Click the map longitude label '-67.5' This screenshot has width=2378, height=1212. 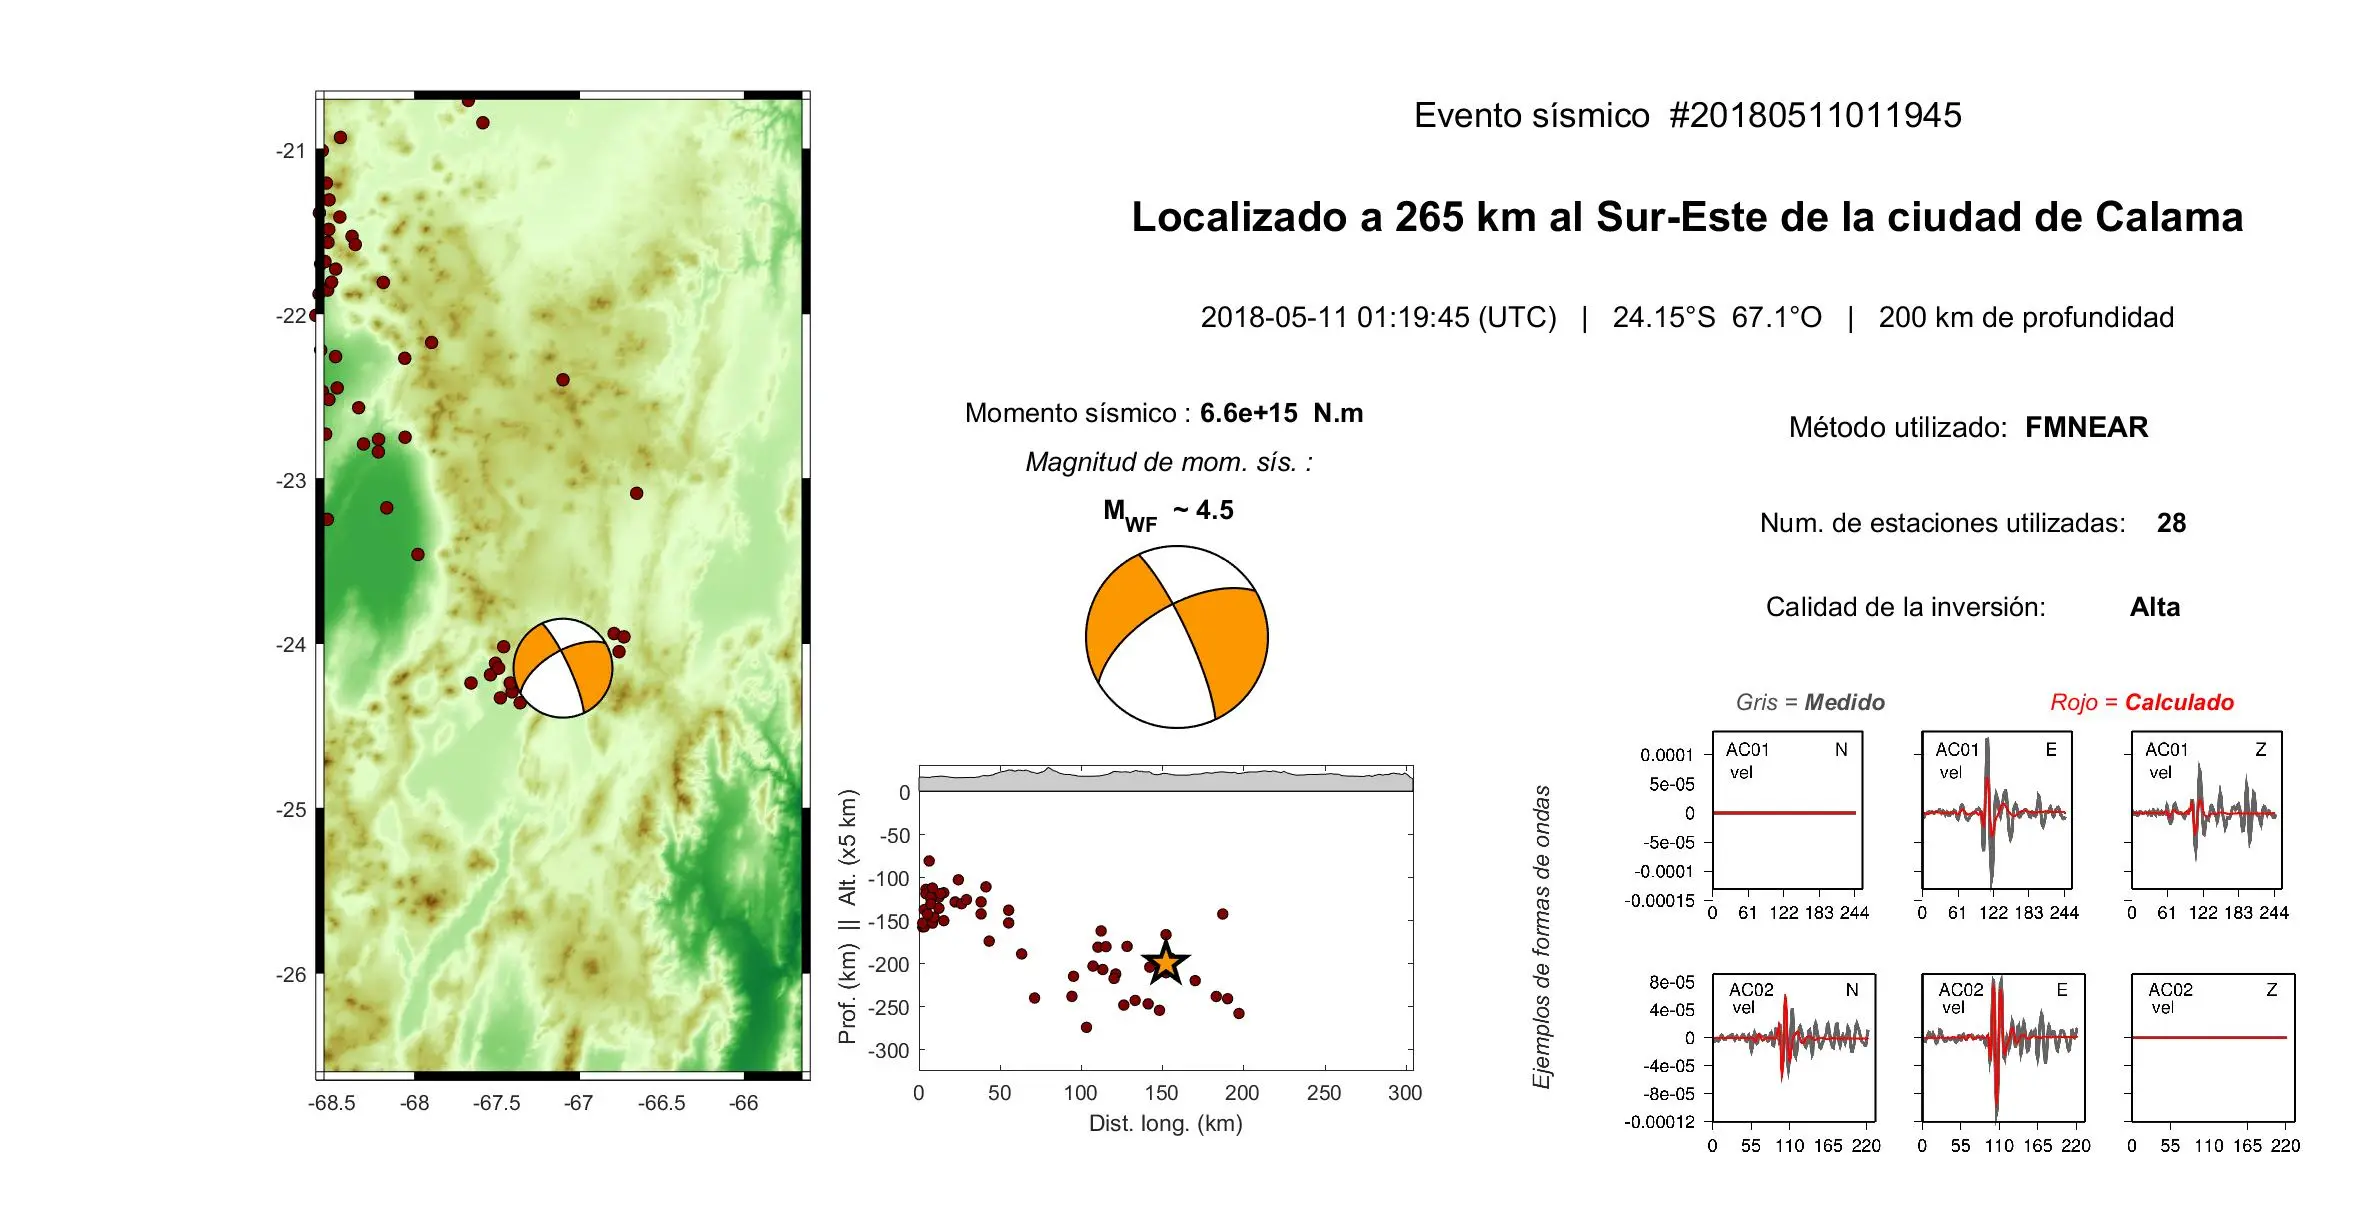pyautogui.click(x=497, y=1103)
